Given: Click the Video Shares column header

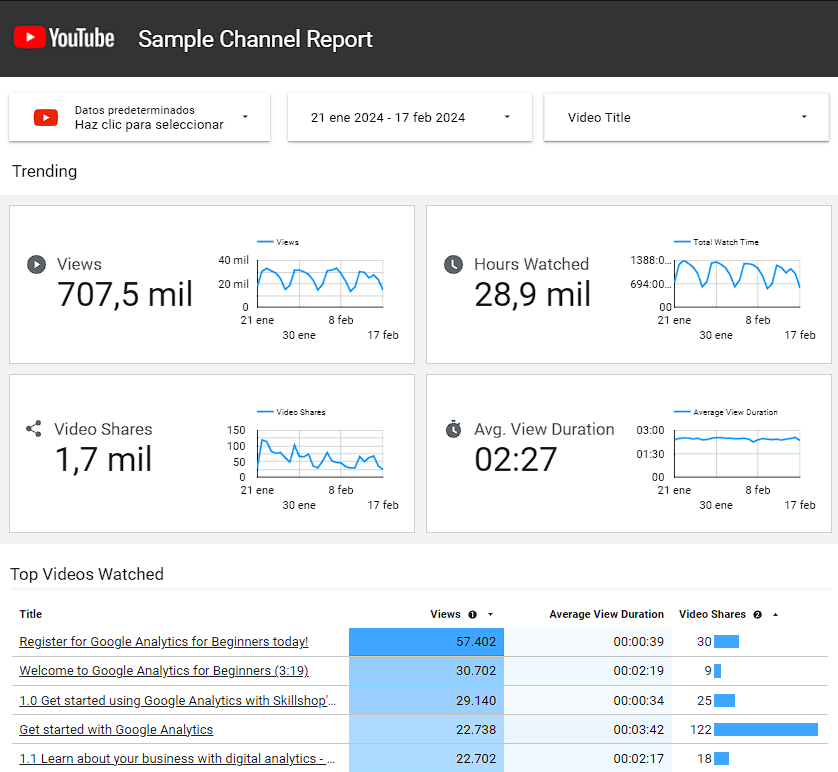Looking at the screenshot, I should click(712, 614).
